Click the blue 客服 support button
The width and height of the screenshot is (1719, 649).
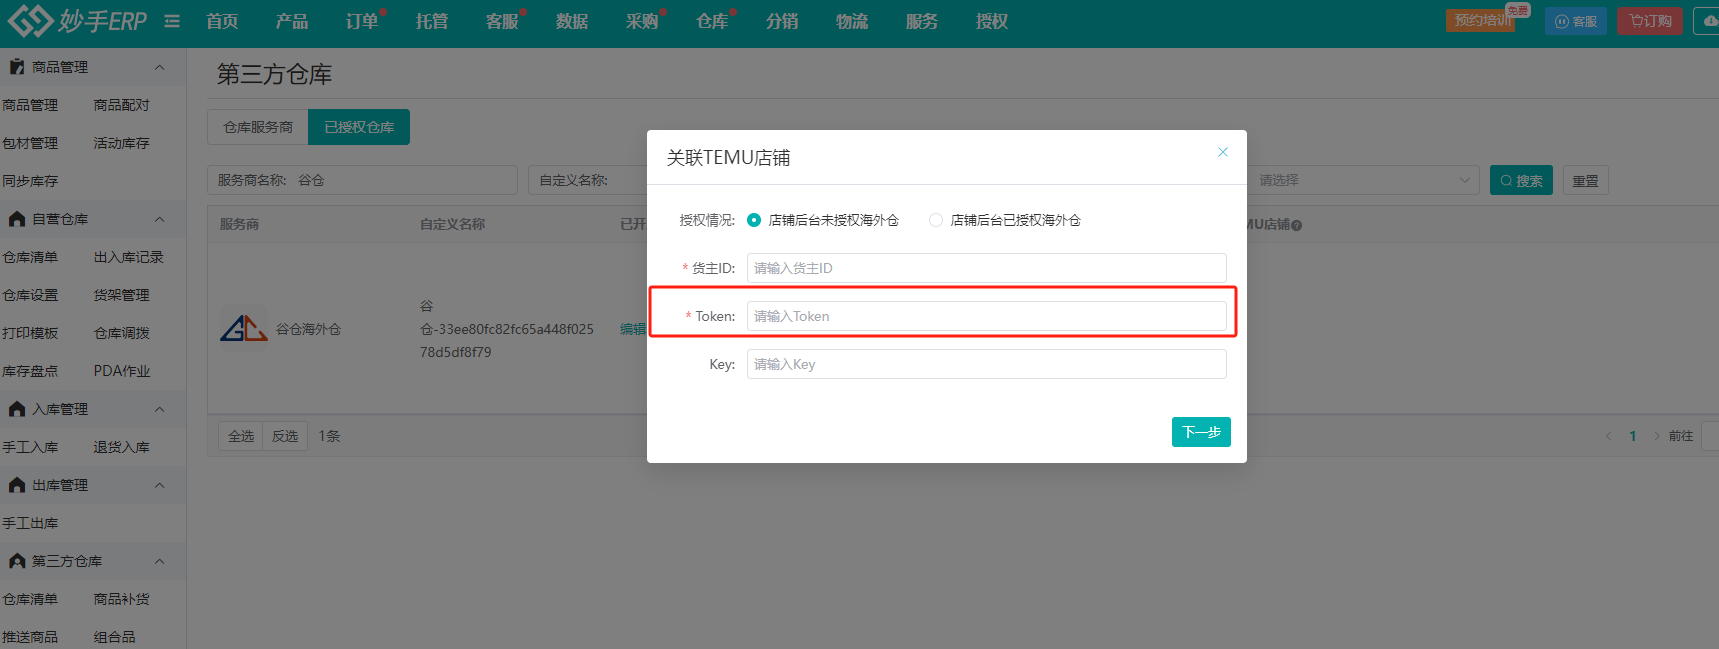click(x=1576, y=21)
